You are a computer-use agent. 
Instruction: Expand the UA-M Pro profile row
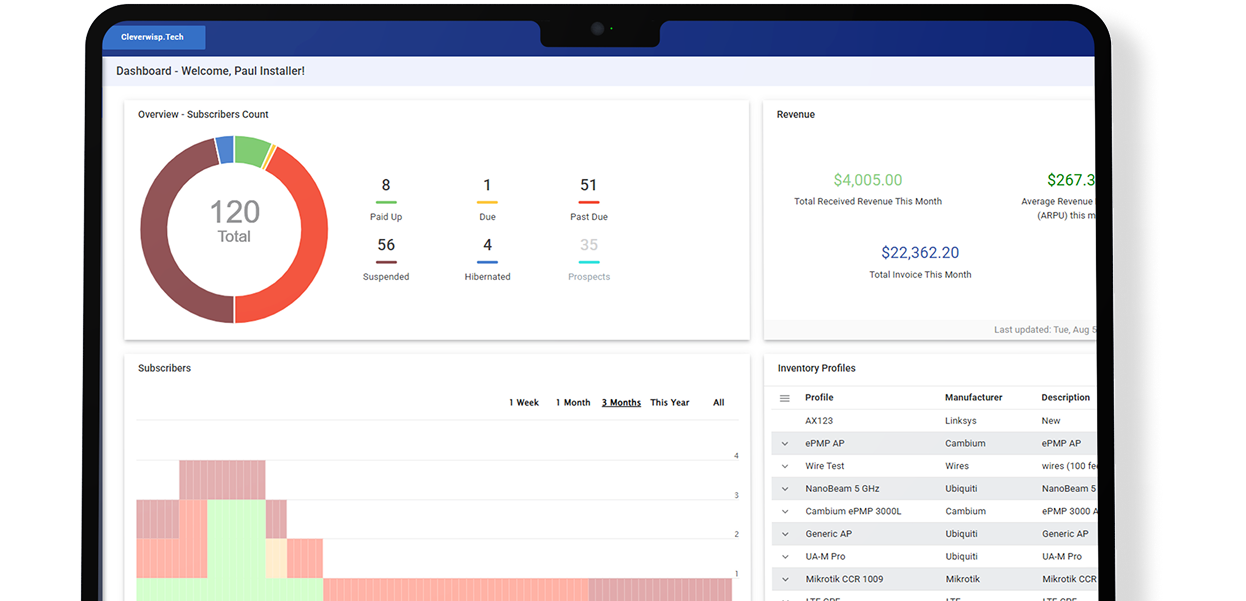785,556
